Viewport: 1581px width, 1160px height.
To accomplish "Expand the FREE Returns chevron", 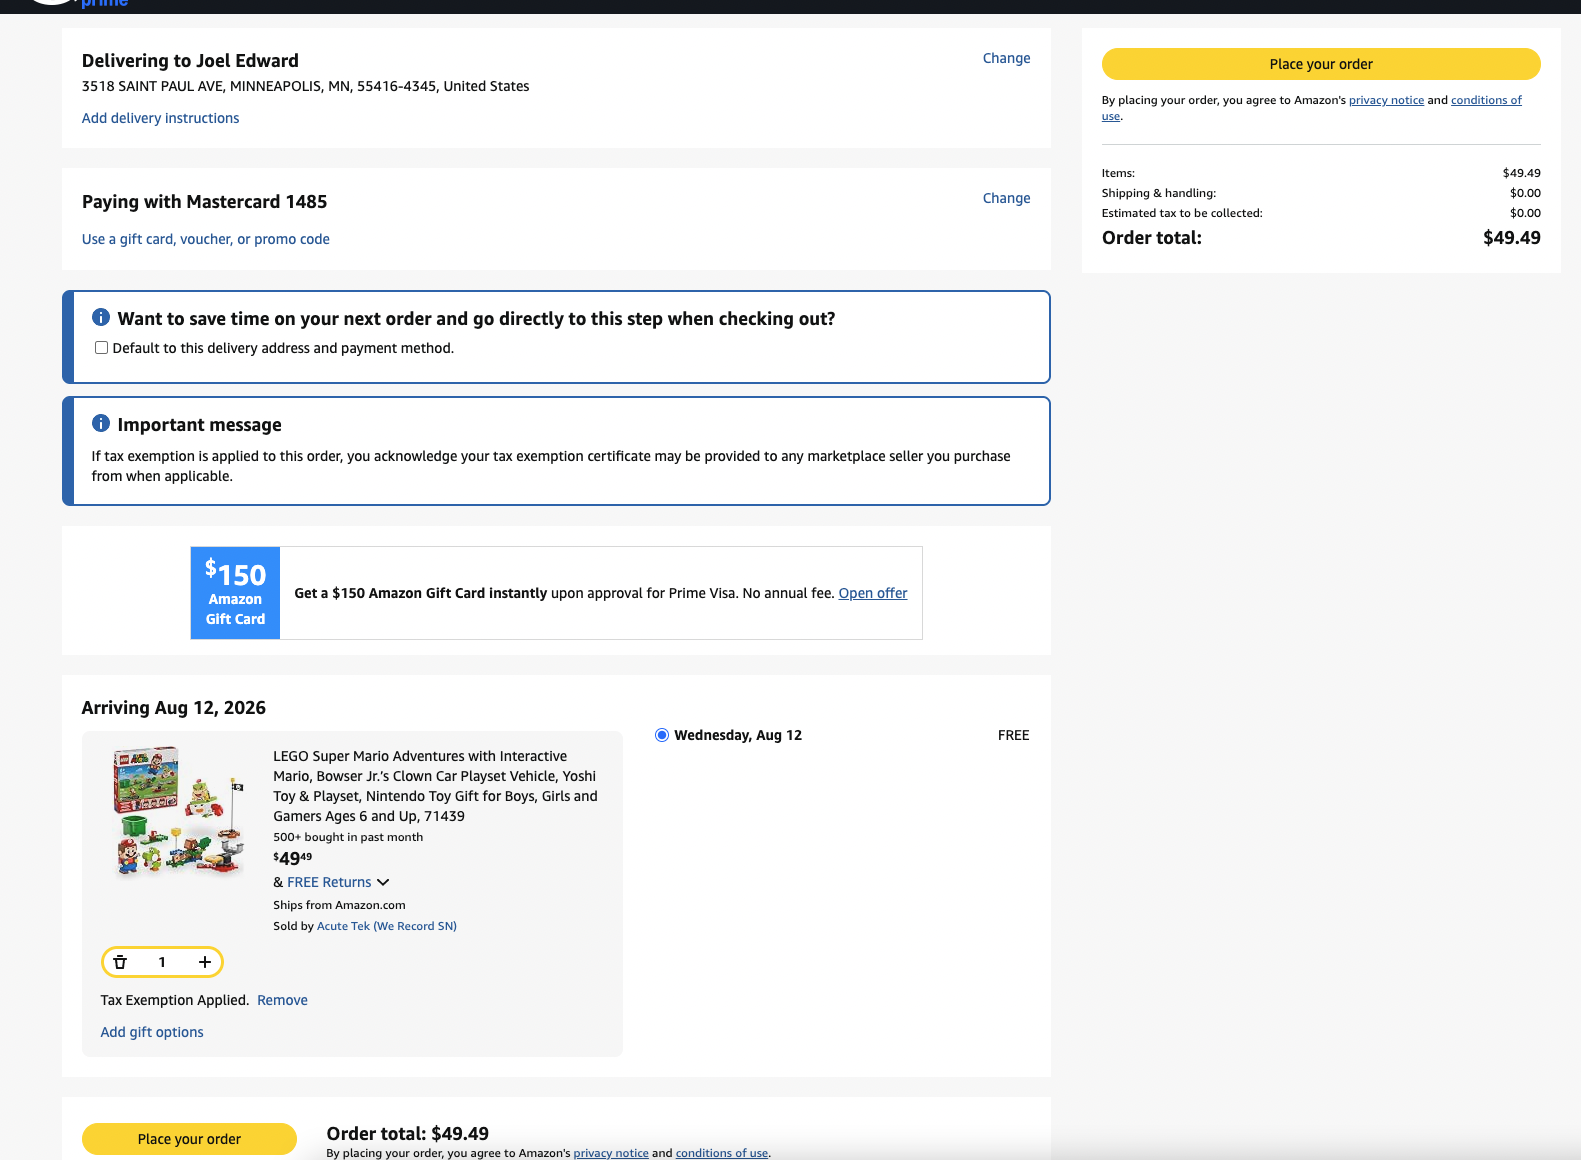I will tap(383, 882).
